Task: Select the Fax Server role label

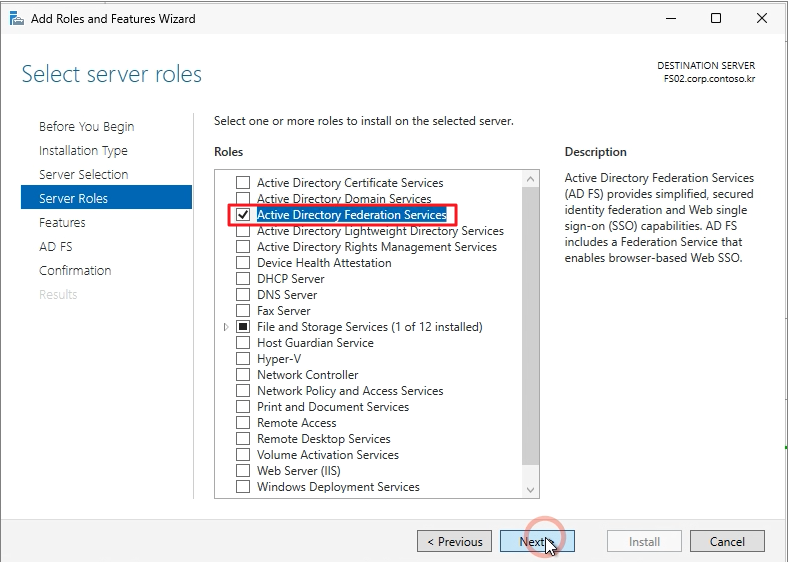Action: 283,311
